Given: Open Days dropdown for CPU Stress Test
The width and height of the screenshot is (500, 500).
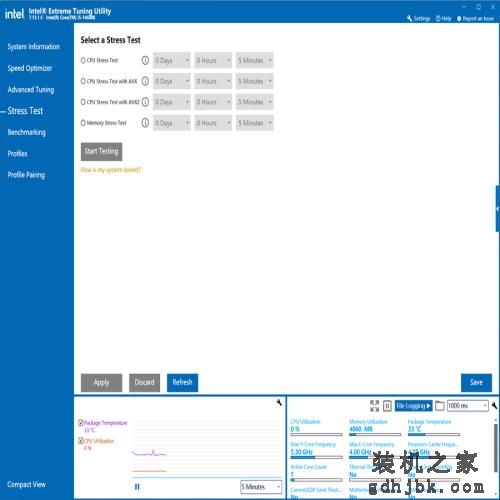Looking at the screenshot, I should [x=172, y=60].
